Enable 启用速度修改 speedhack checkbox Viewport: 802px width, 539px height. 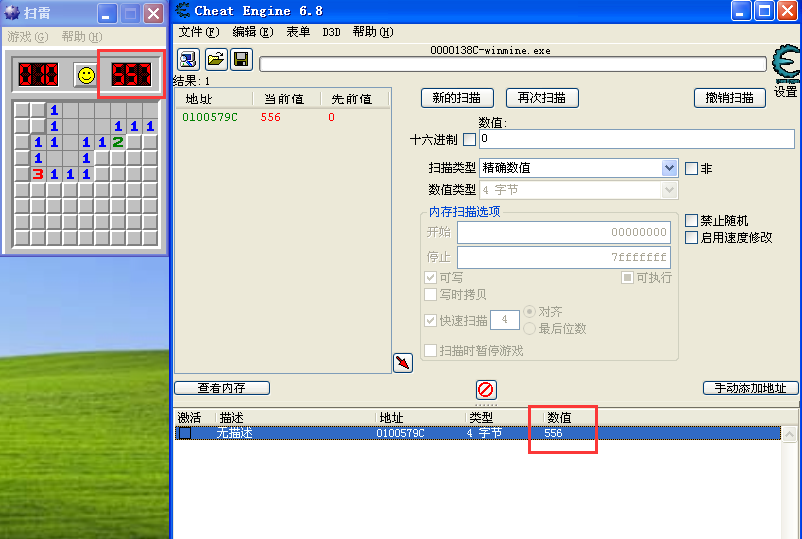(x=691, y=237)
